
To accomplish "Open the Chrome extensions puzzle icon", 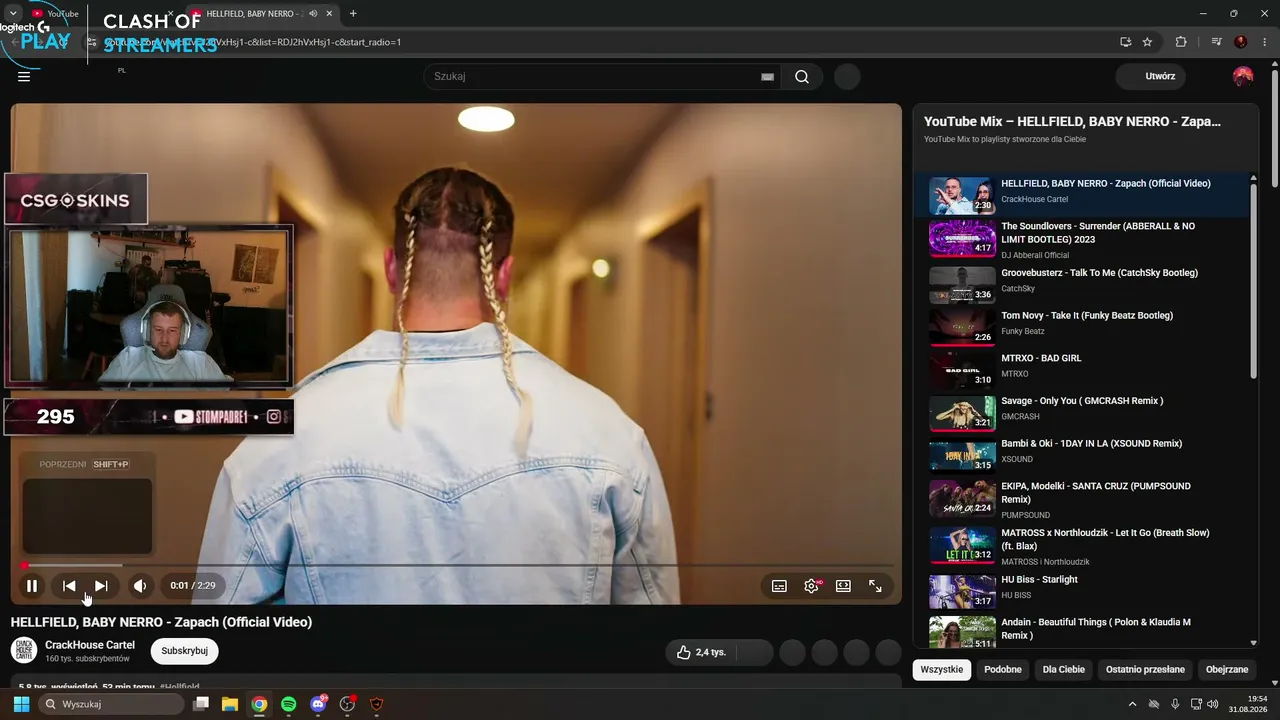I will [1181, 42].
